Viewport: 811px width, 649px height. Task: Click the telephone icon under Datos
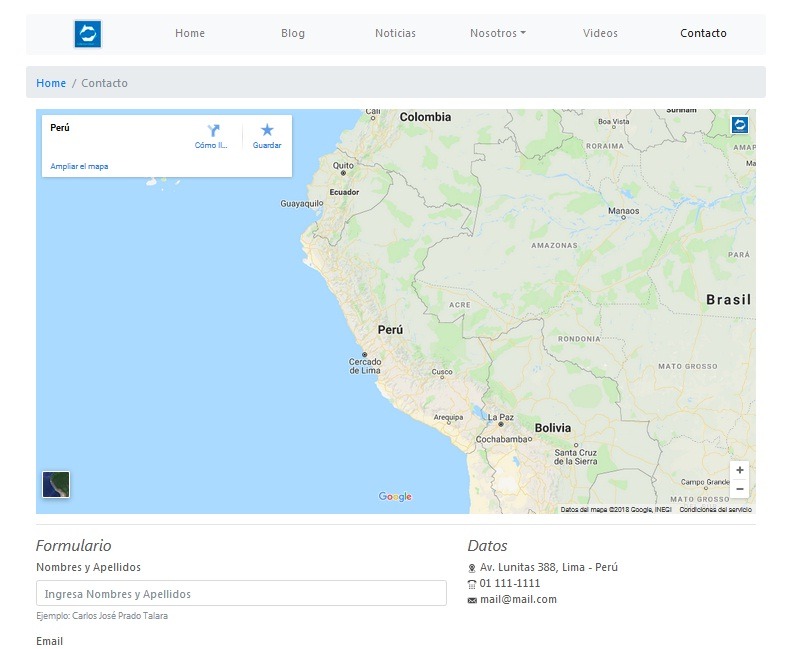(x=472, y=584)
